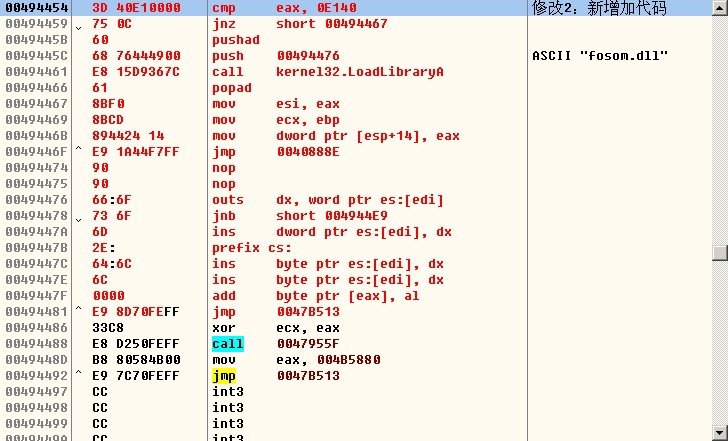Click hex bytes 'B8 80584B00'
This screenshot has width=728, height=441.
(x=136, y=360)
